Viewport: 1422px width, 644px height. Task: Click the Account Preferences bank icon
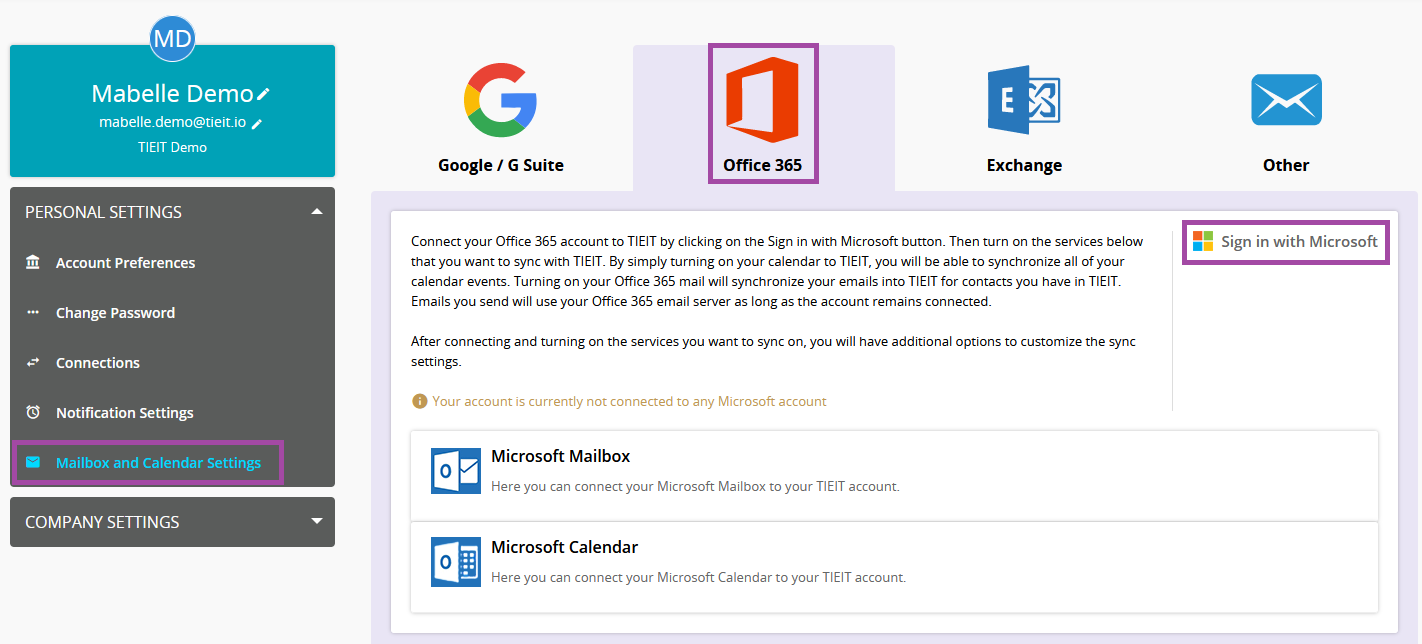tap(33, 262)
